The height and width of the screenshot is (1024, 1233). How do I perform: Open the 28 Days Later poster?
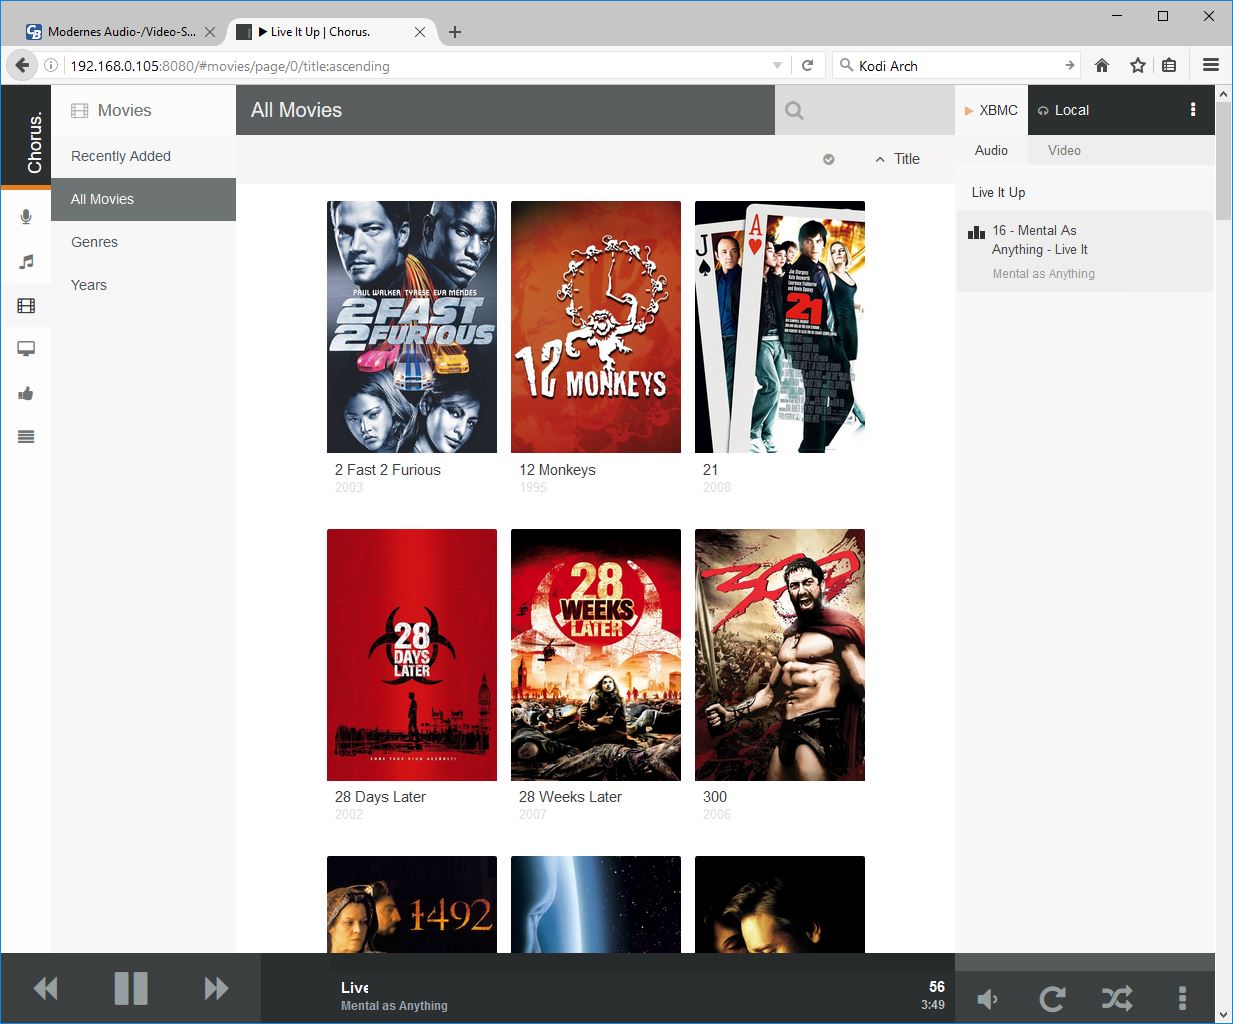click(412, 655)
